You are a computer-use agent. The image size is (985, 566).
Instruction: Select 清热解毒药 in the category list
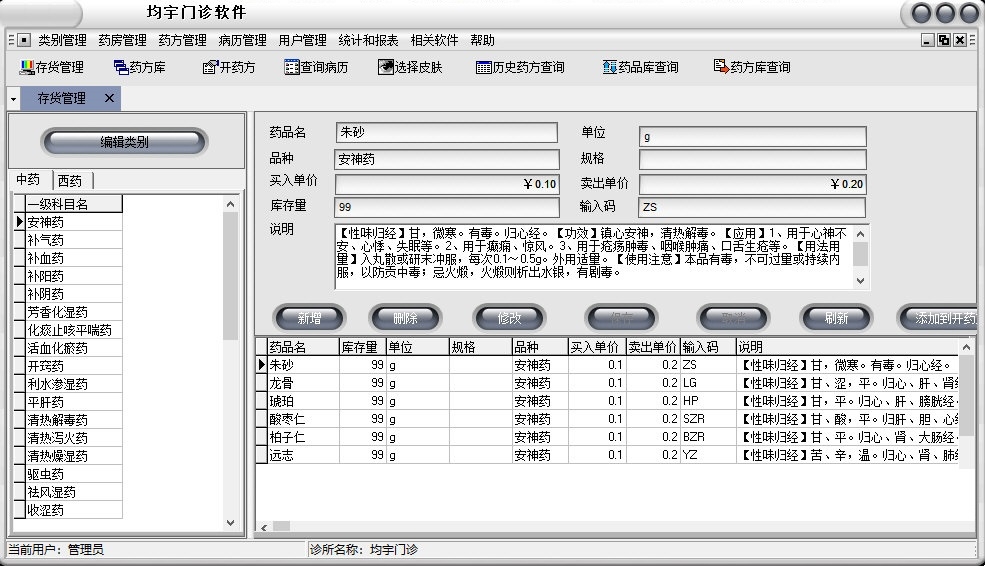pos(58,420)
